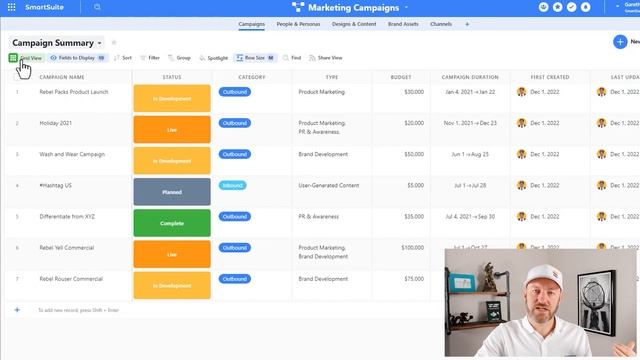This screenshot has width=640, height=360.
Task: Open the Rebel Rouser Commercial record
Action: [71, 279]
